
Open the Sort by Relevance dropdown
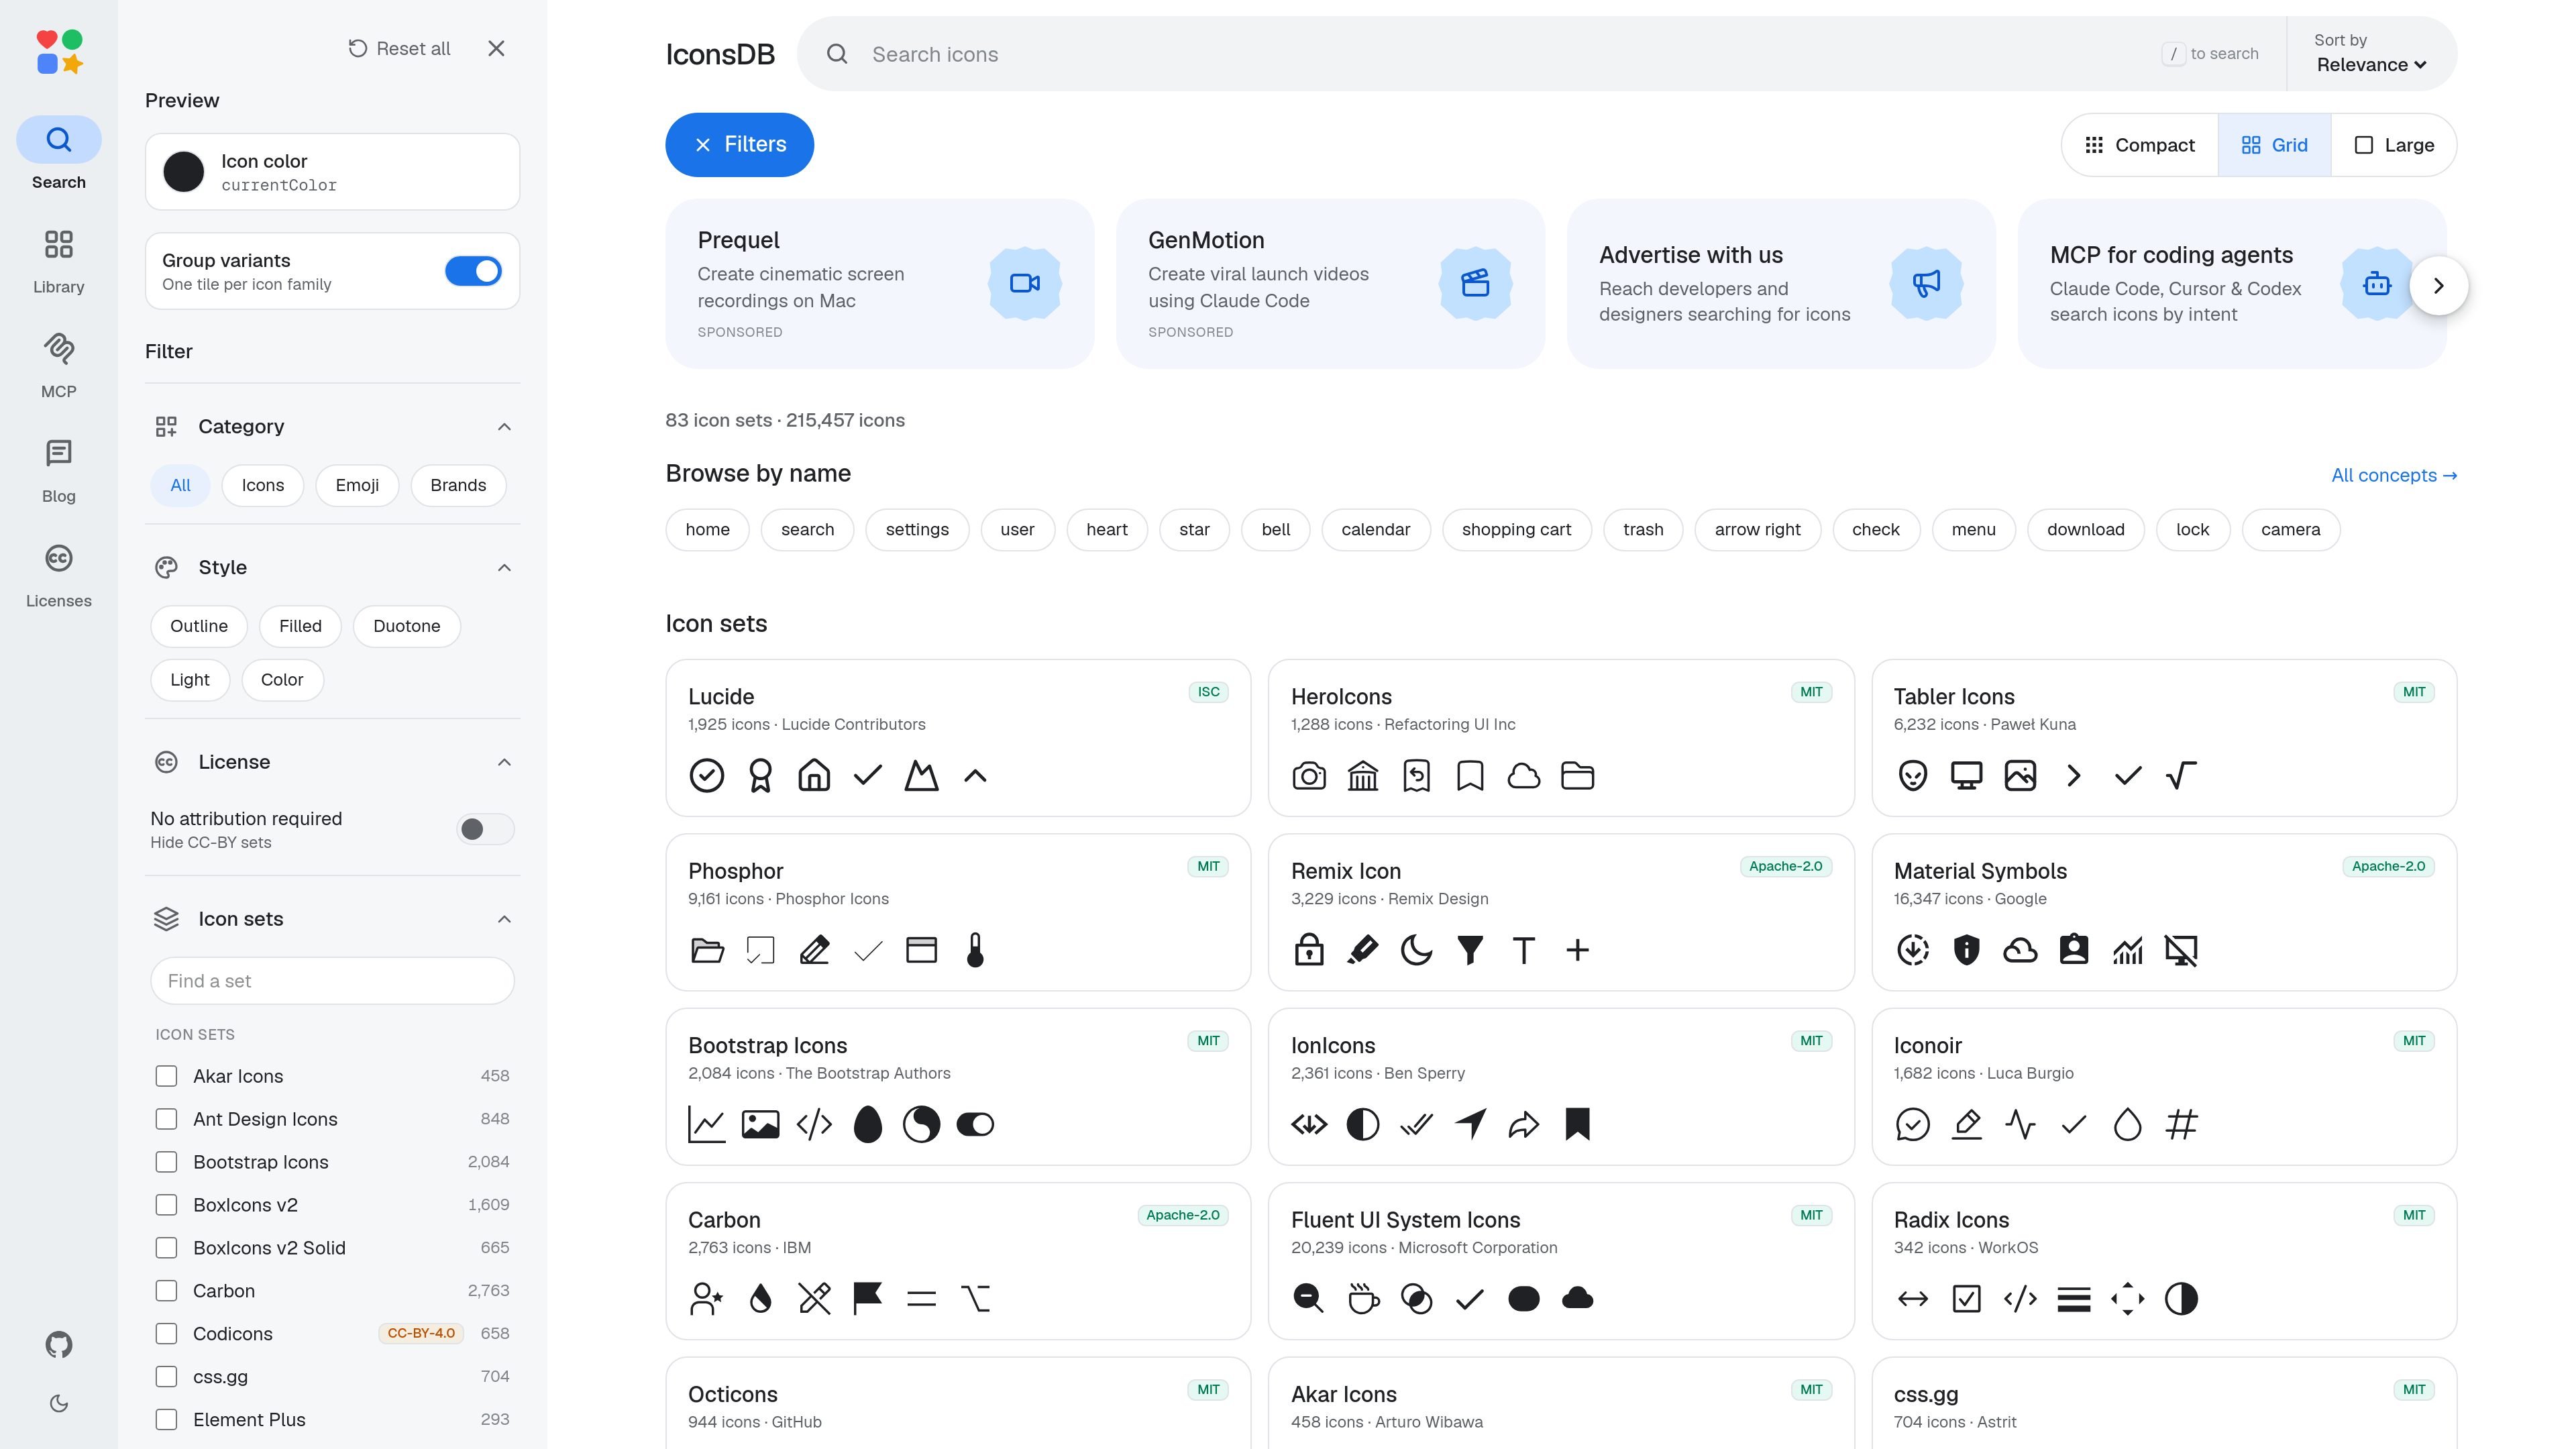(x=2371, y=54)
